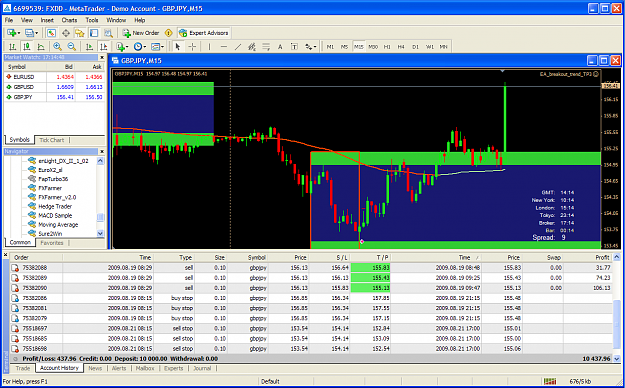Toggle the Navigator panel star-folder icon
The height and width of the screenshot is (388, 625).
(80, 33)
